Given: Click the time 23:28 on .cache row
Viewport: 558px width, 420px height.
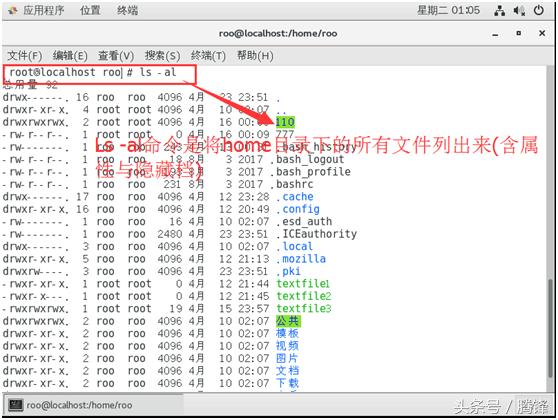Looking at the screenshot, I should [253, 197].
